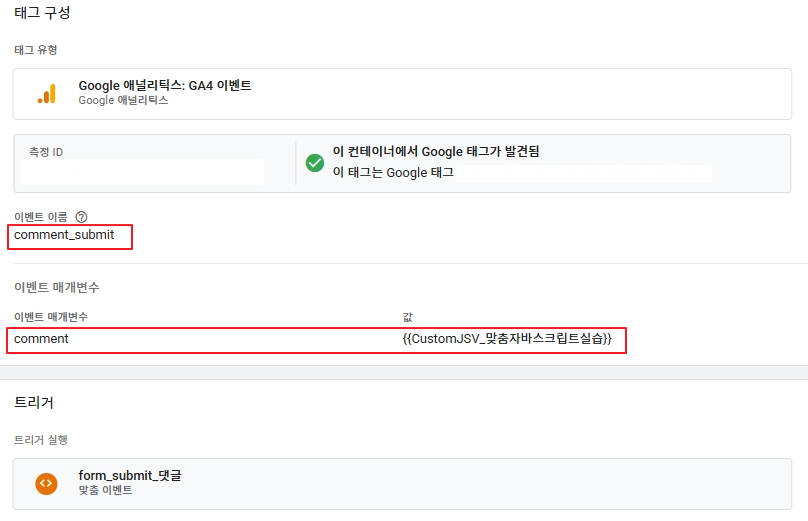Click the Google Analytics bar chart icon

tap(46, 94)
